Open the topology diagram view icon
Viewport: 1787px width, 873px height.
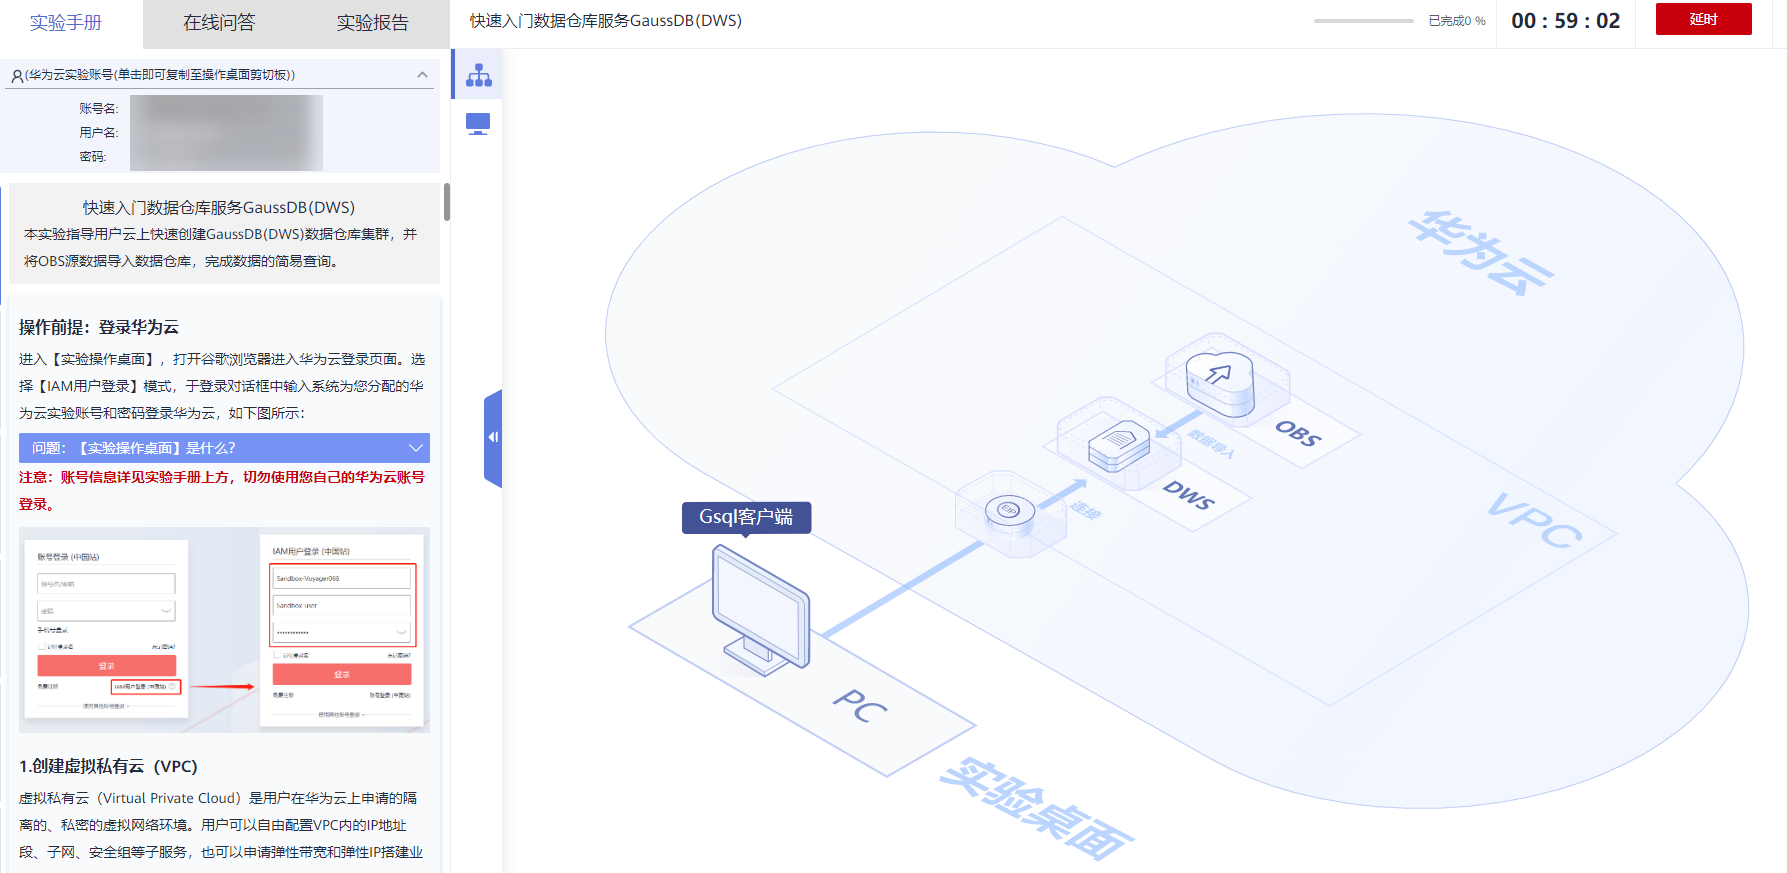click(x=478, y=75)
